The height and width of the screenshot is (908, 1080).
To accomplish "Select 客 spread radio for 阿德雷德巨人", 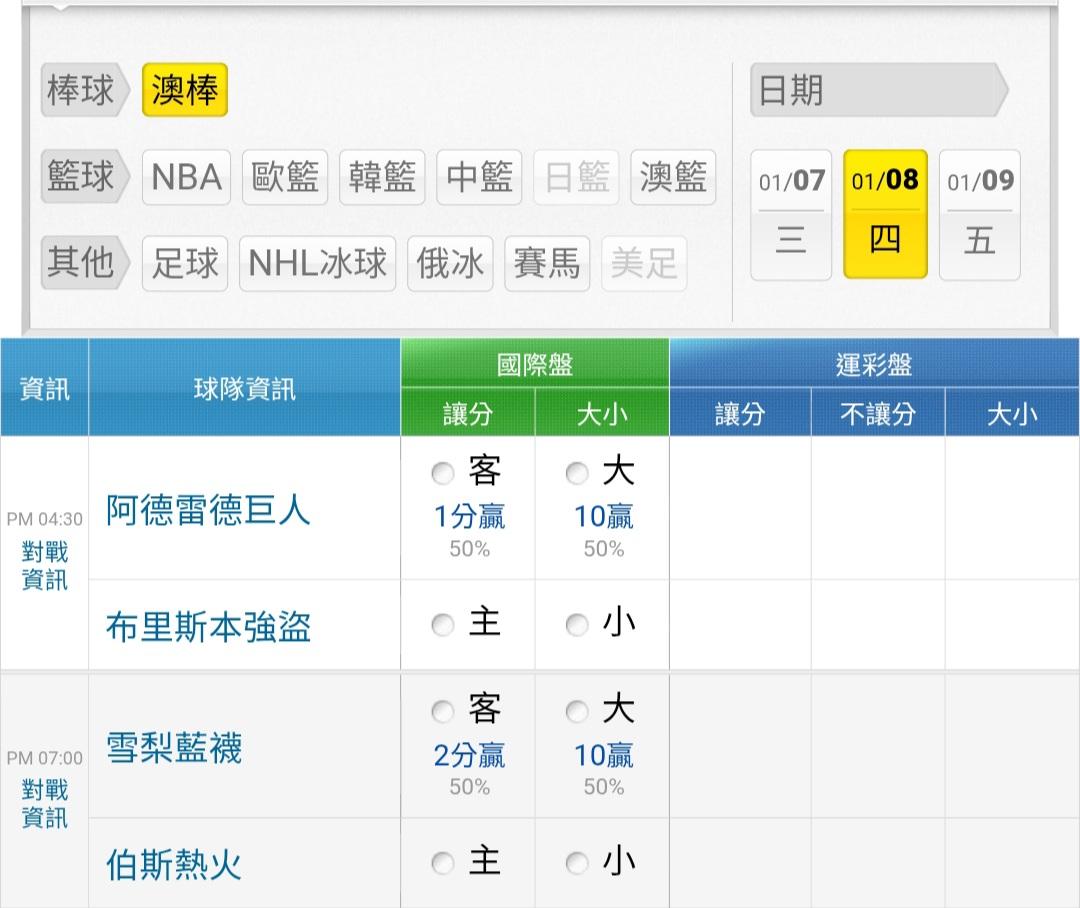I will point(443,474).
